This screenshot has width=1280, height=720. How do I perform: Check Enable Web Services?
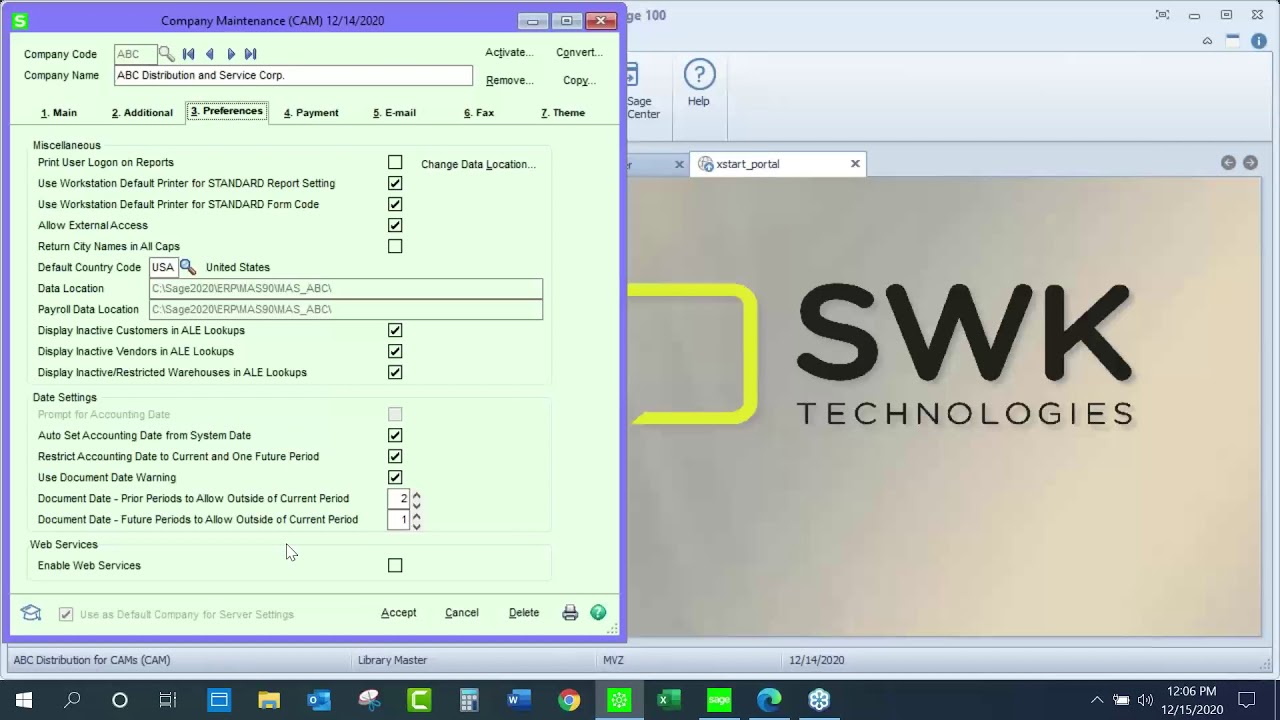395,565
